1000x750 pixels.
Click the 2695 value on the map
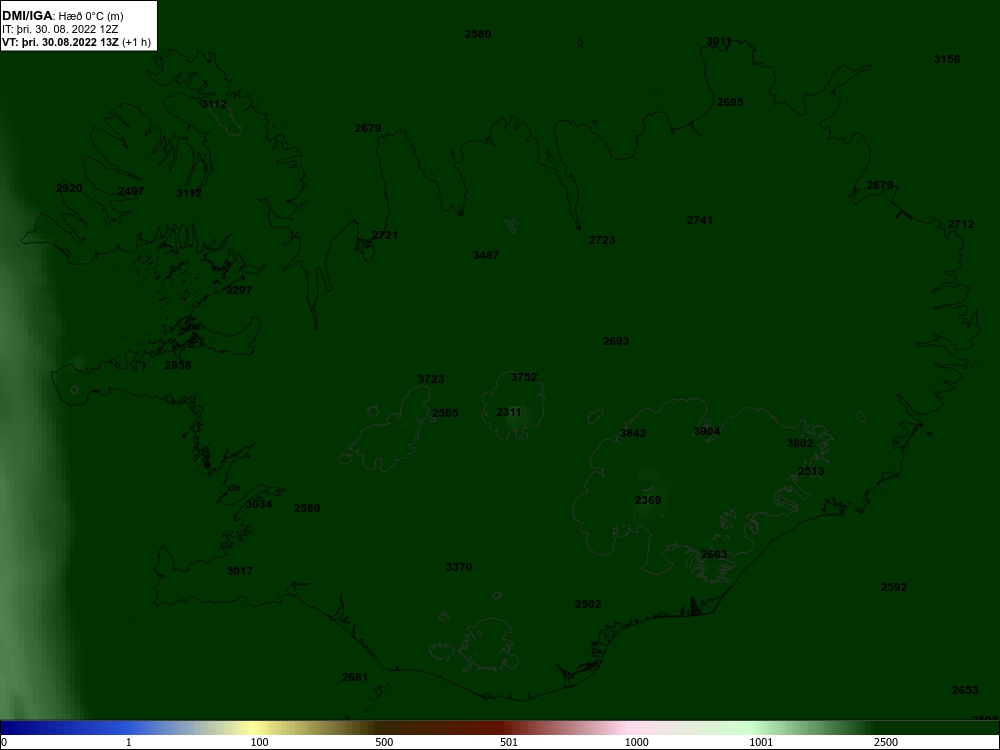[730, 102]
